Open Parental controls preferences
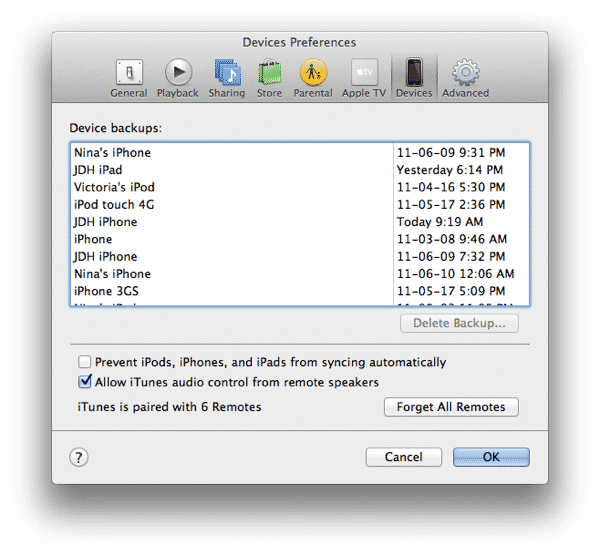 pos(314,76)
